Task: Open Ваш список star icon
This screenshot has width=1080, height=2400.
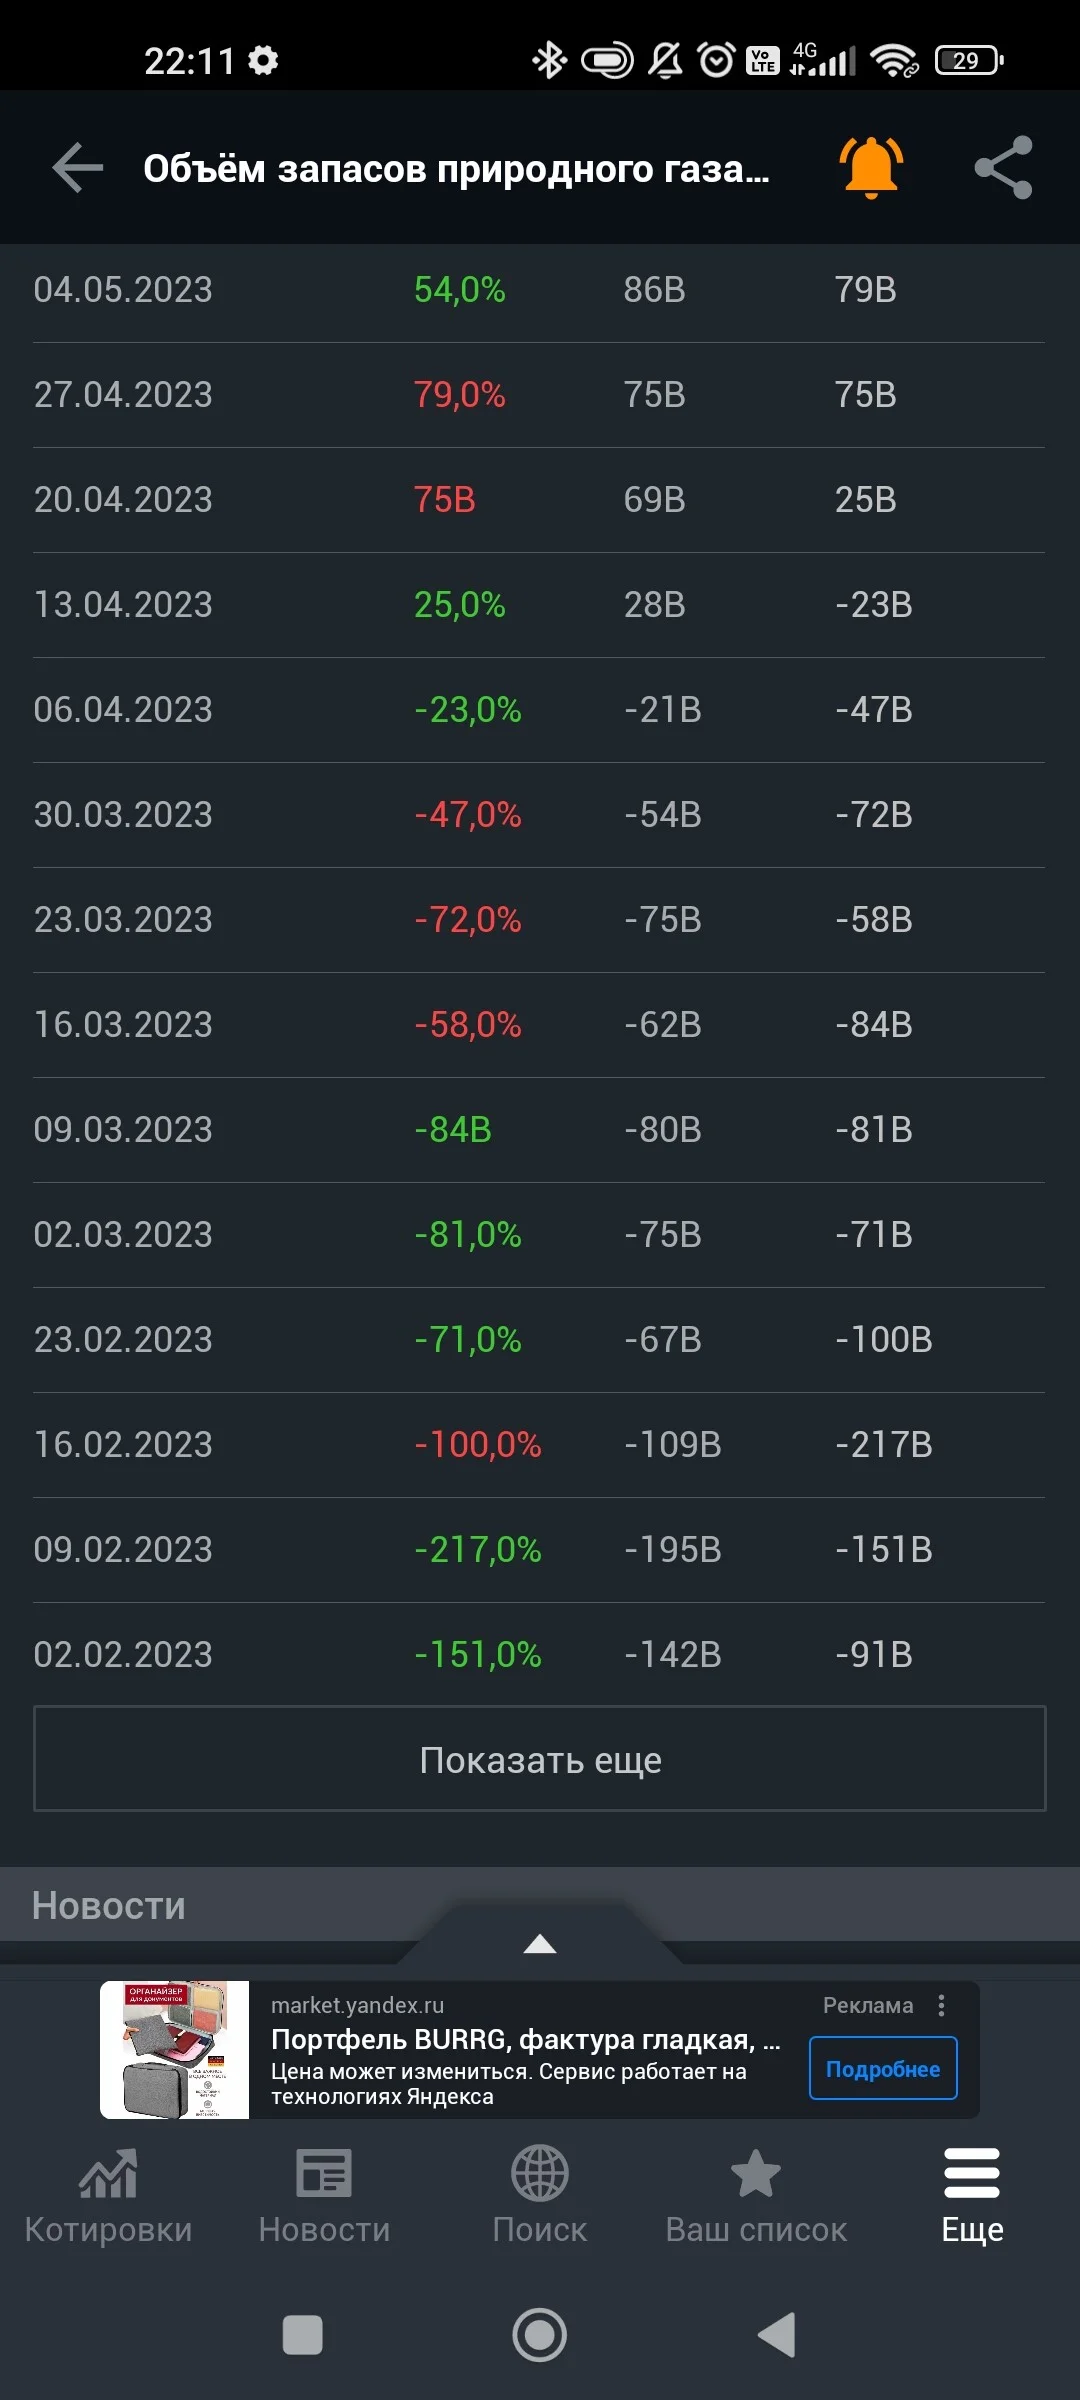Action: pyautogui.click(x=756, y=2173)
